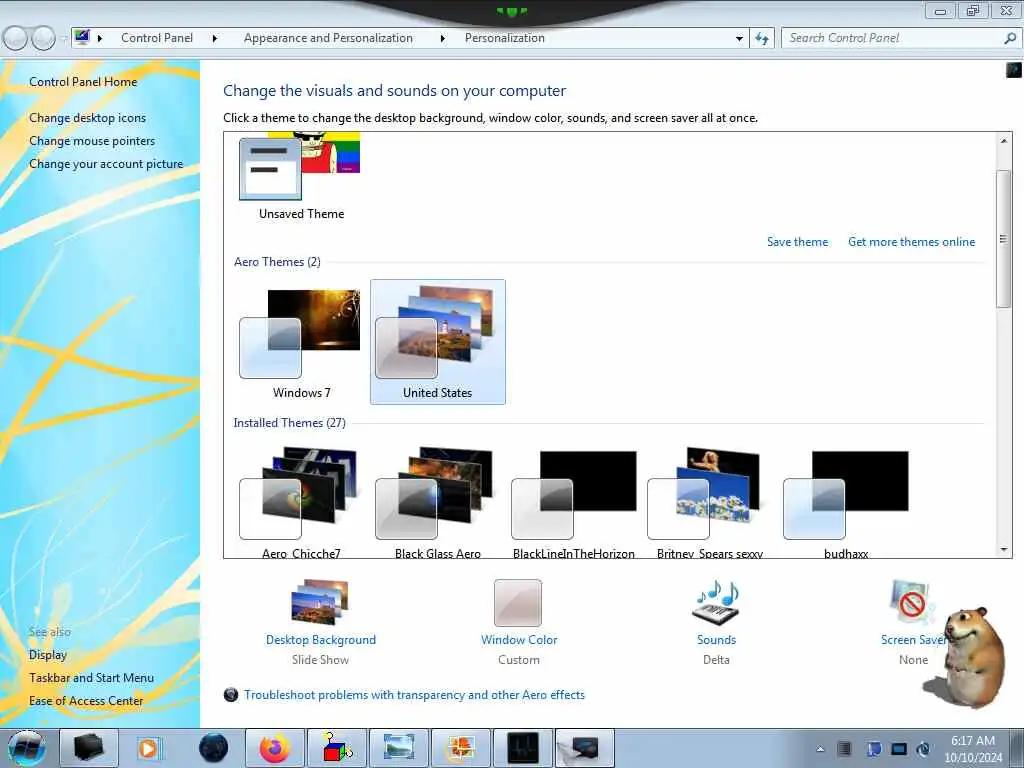The width and height of the screenshot is (1024, 768).
Task: Click the Sounds link text
Action: click(716, 640)
